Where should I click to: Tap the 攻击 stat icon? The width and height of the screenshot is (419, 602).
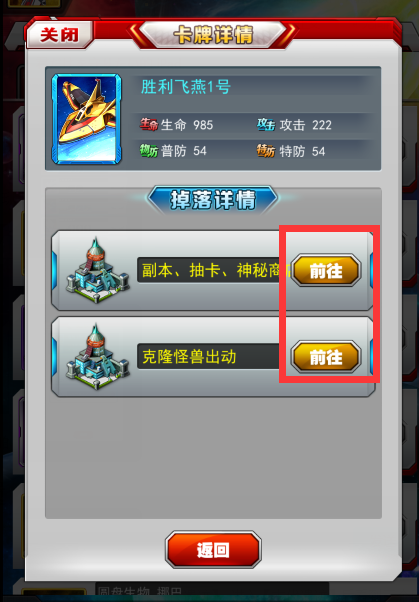[266, 124]
